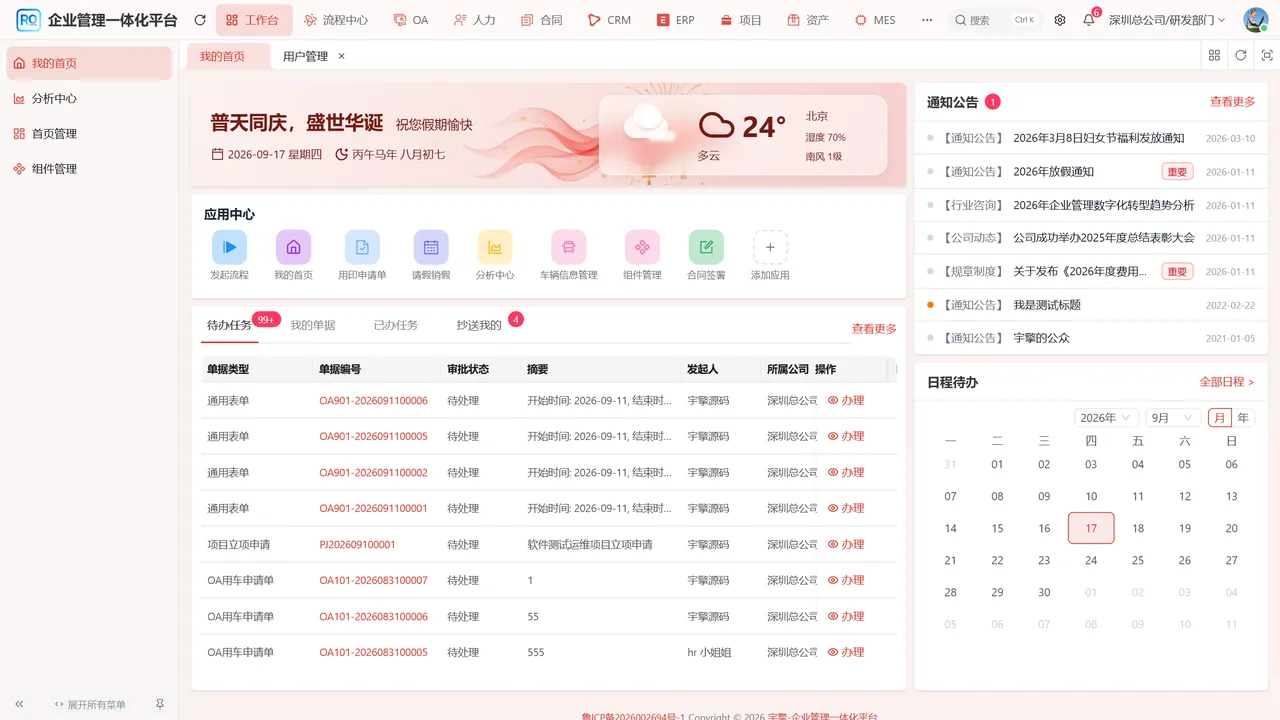The width and height of the screenshot is (1280, 720).
Task: Open 分析中心 in the application center
Action: (x=495, y=247)
